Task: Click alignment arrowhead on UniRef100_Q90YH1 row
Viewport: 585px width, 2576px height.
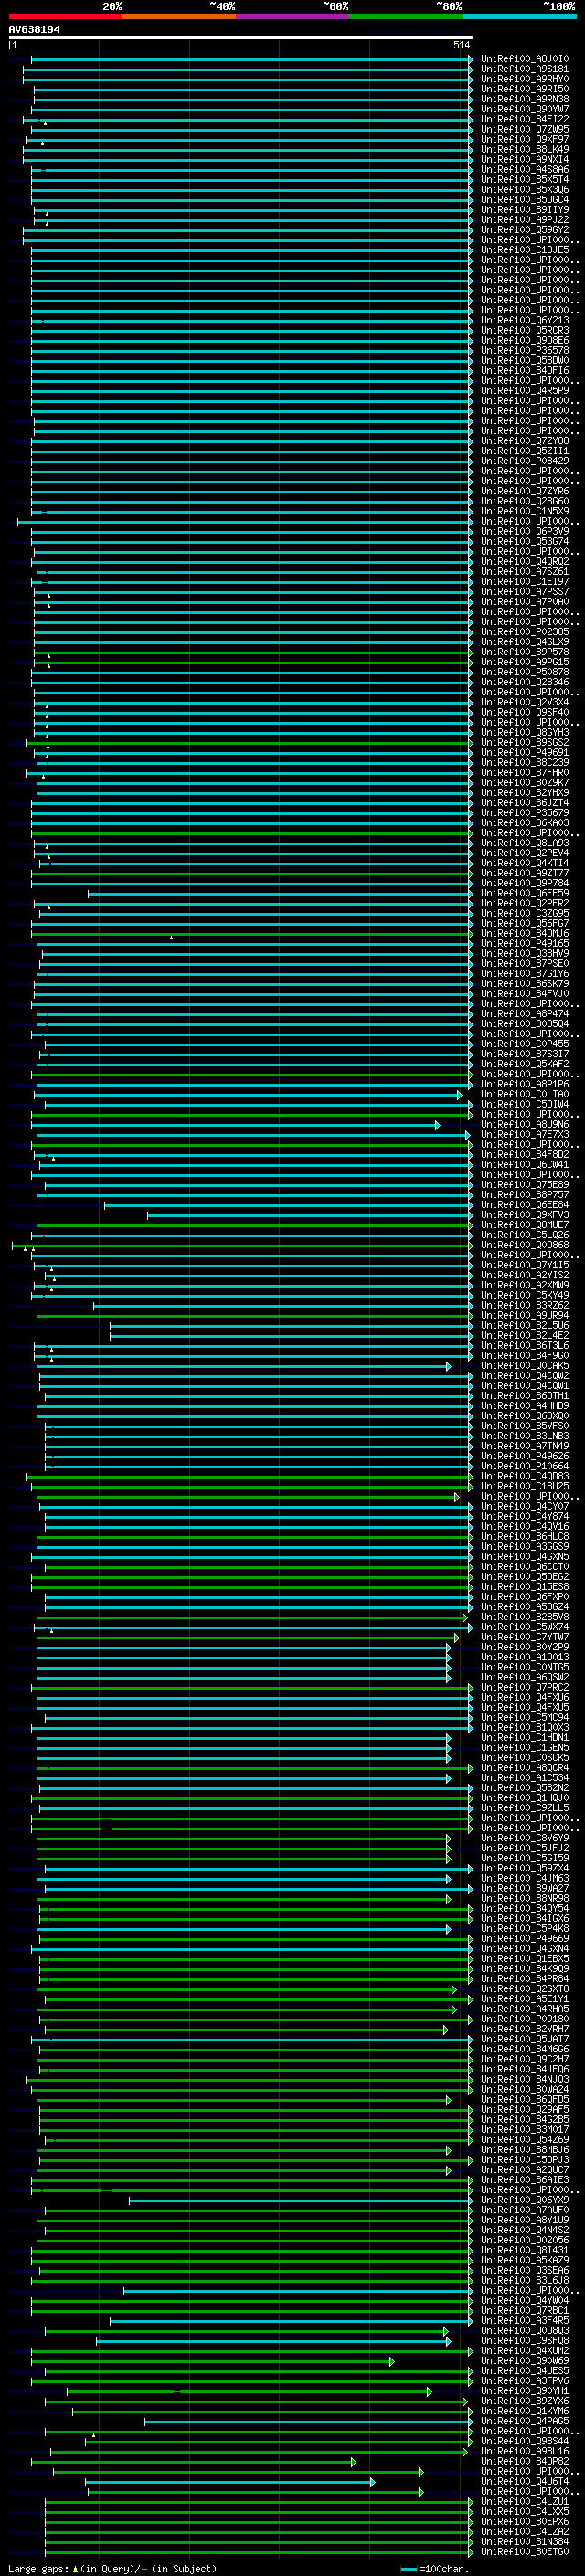Action: (x=429, y=2391)
